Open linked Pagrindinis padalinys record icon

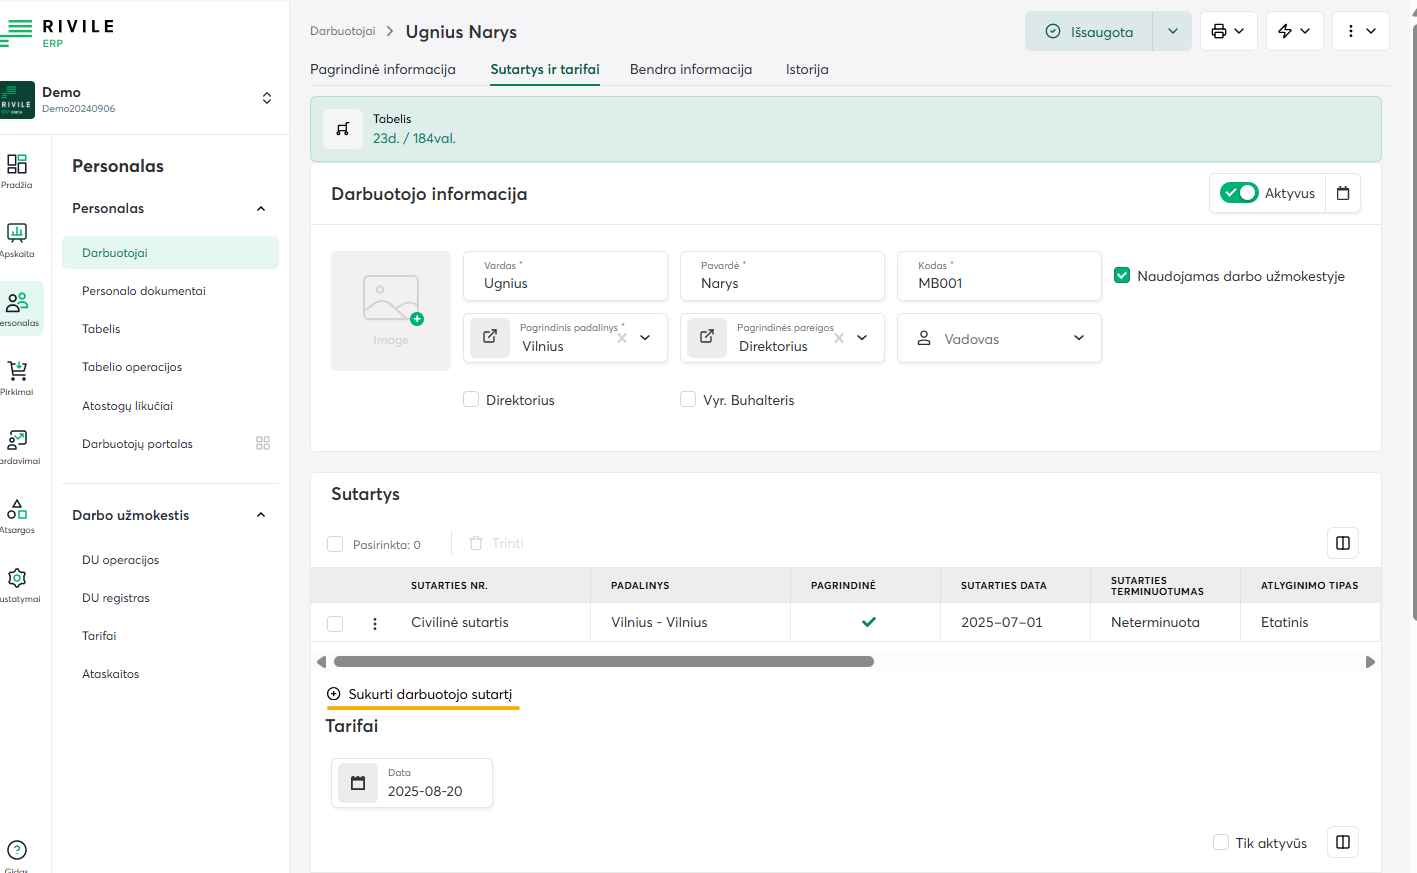click(x=490, y=337)
